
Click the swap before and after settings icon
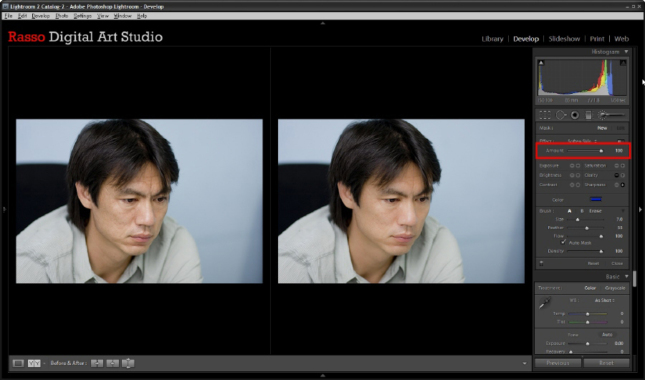[x=128, y=363]
